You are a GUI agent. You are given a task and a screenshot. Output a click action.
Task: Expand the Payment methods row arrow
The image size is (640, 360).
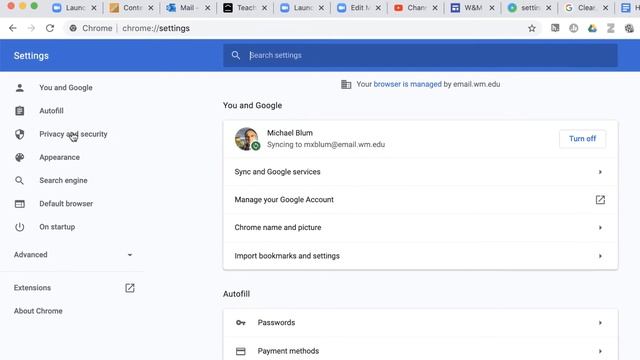click(x=600, y=351)
